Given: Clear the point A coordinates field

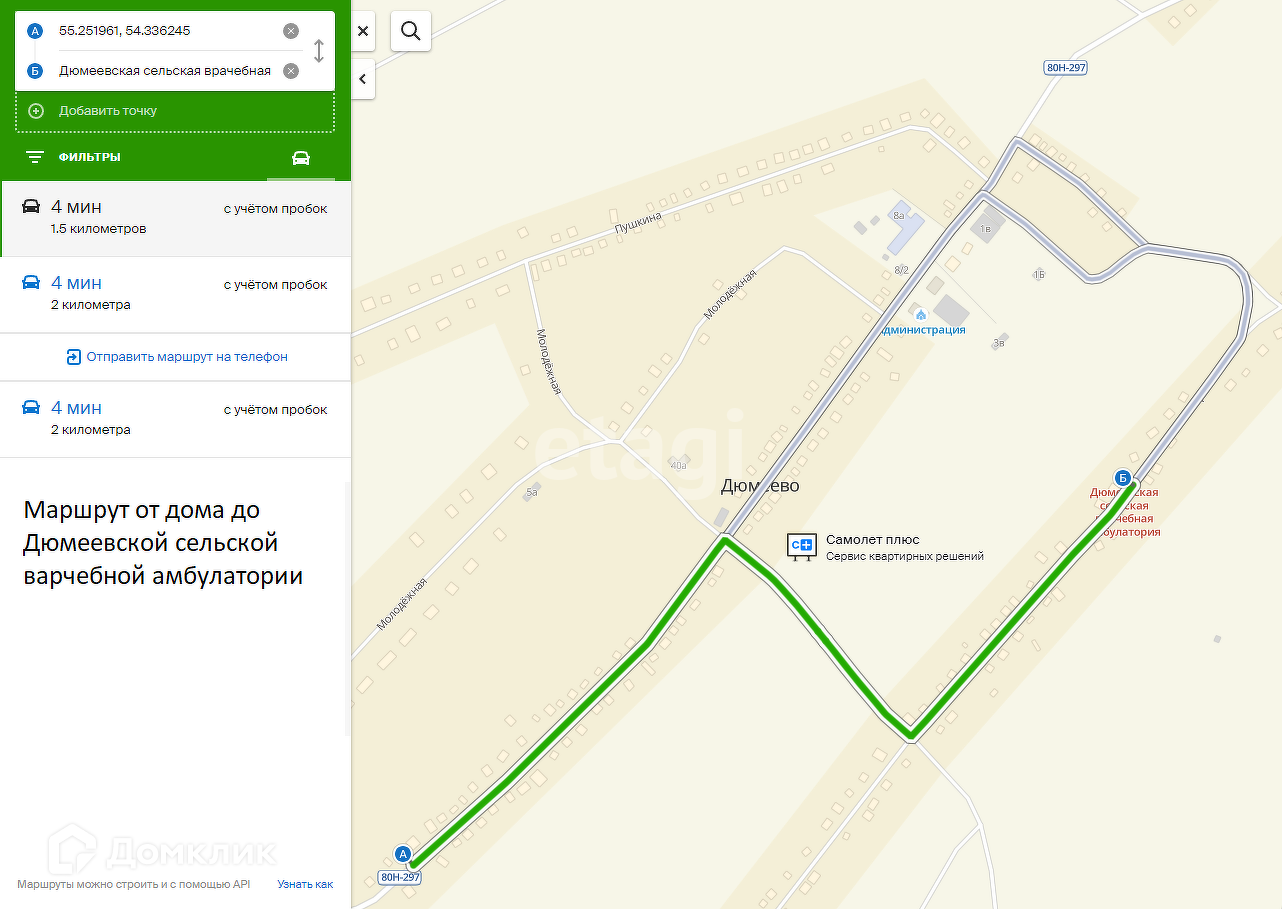Looking at the screenshot, I should [291, 31].
